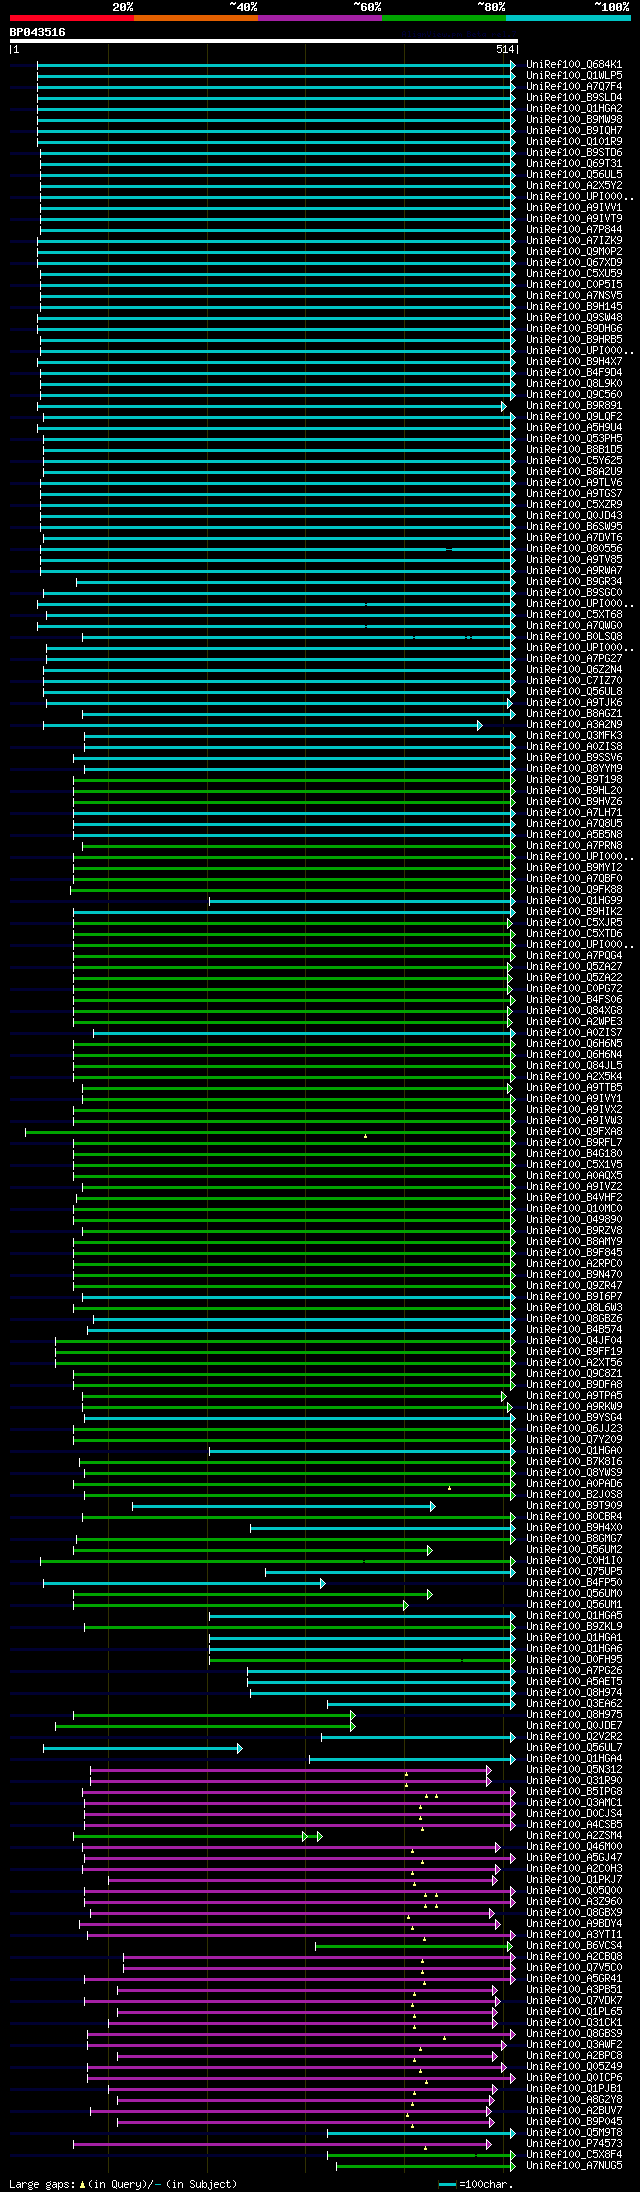Select hit label UniRef100_B9T909
This screenshot has height=2192, width=640.
tap(574, 1505)
